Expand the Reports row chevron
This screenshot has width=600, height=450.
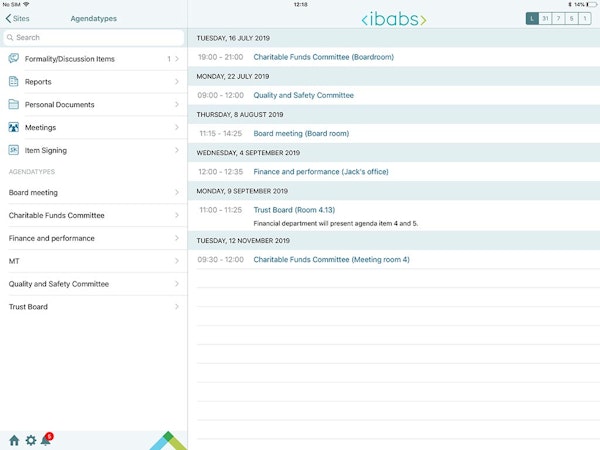click(x=177, y=82)
